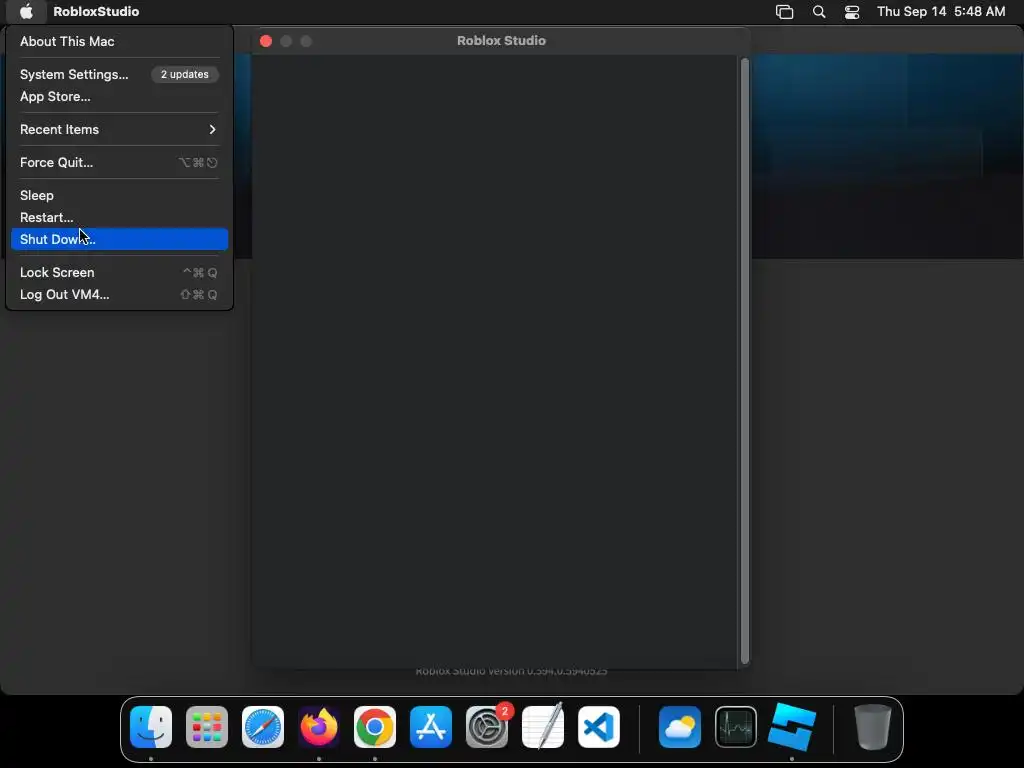Open Finder from the Dock

tap(151, 727)
